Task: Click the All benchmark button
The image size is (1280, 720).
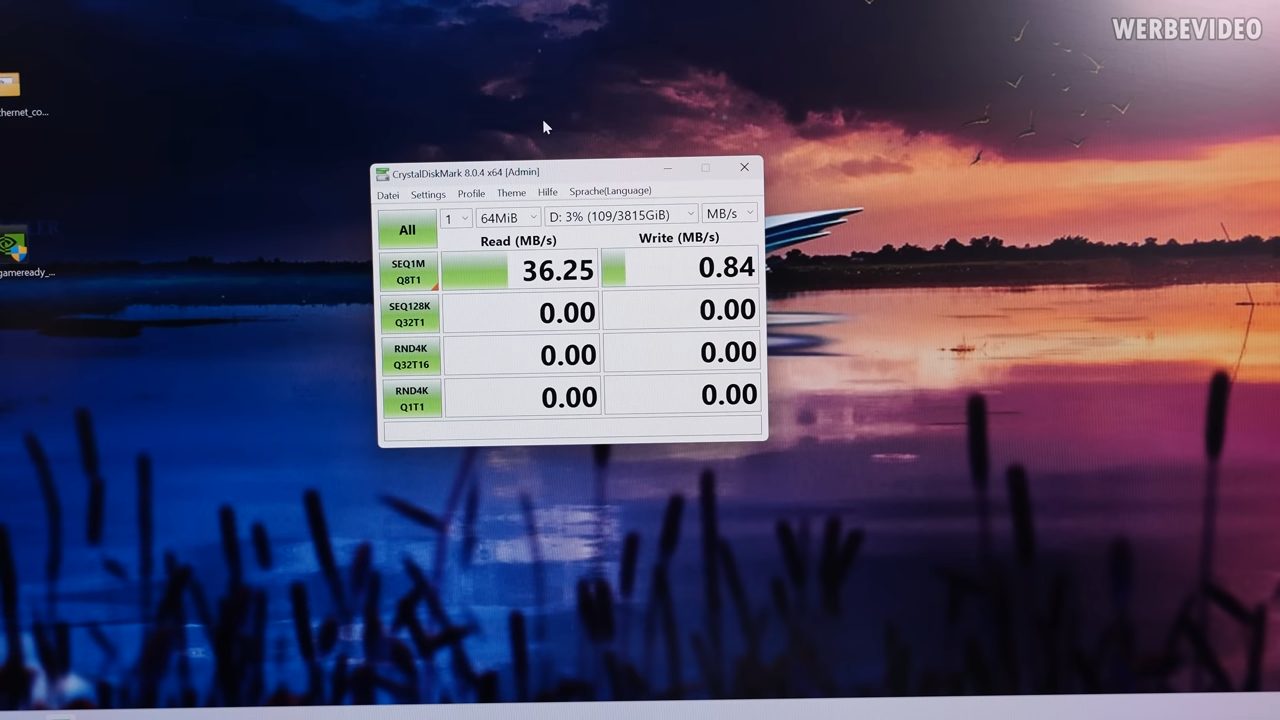Action: (407, 231)
